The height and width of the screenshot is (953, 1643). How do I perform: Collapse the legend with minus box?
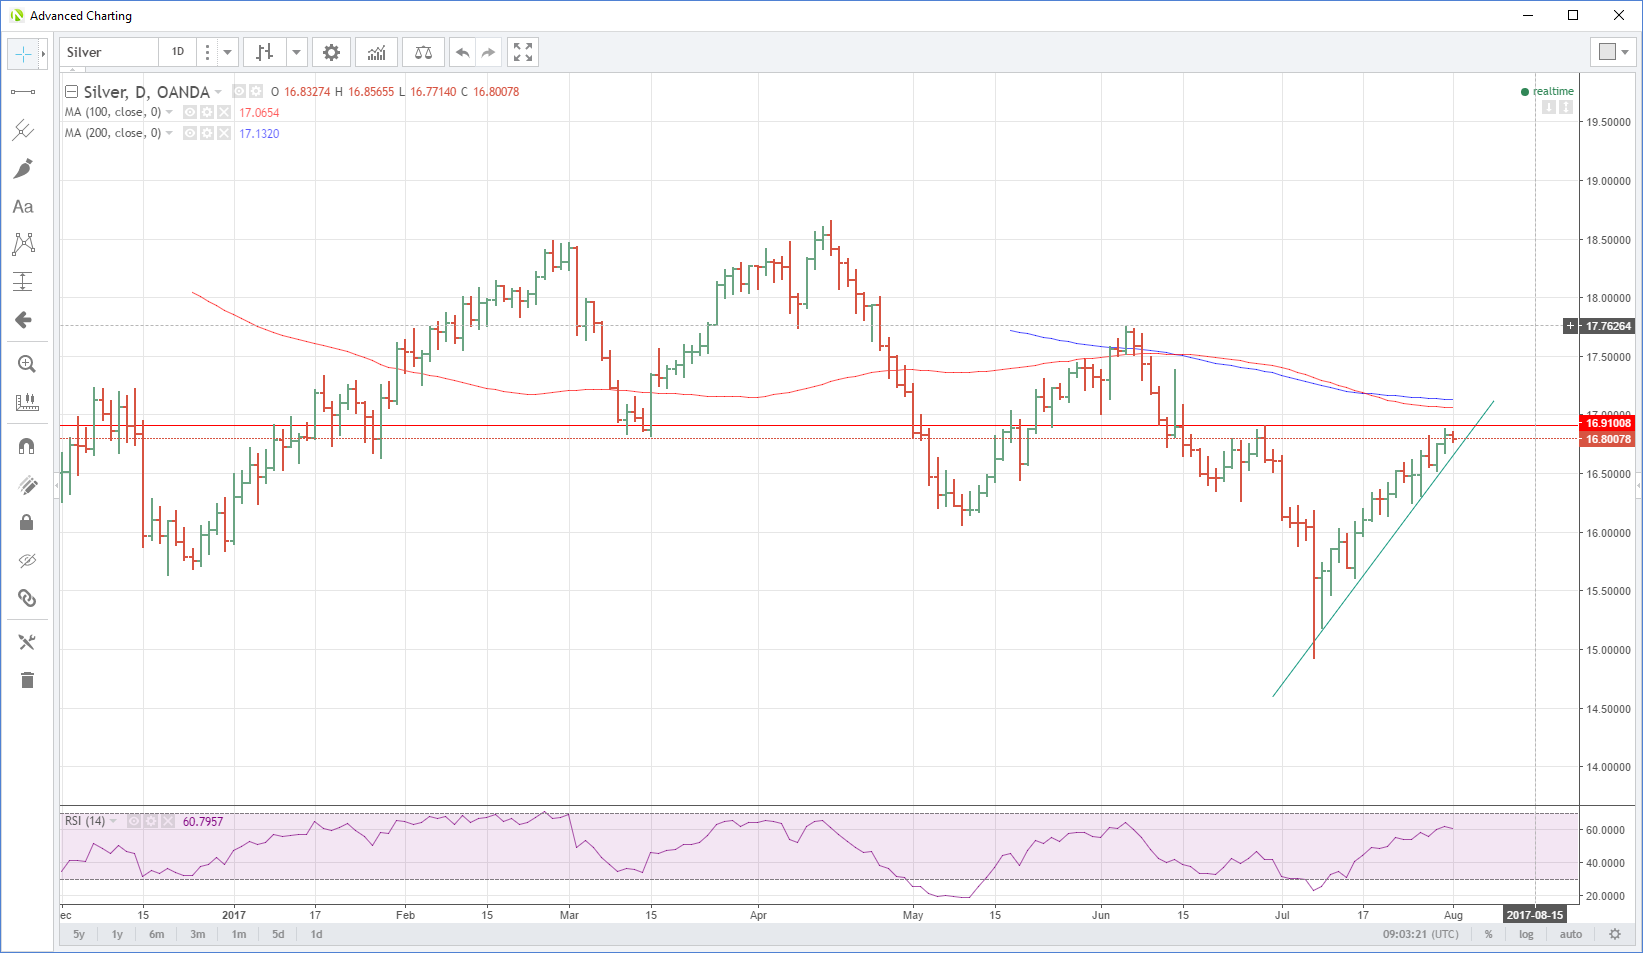click(x=72, y=91)
